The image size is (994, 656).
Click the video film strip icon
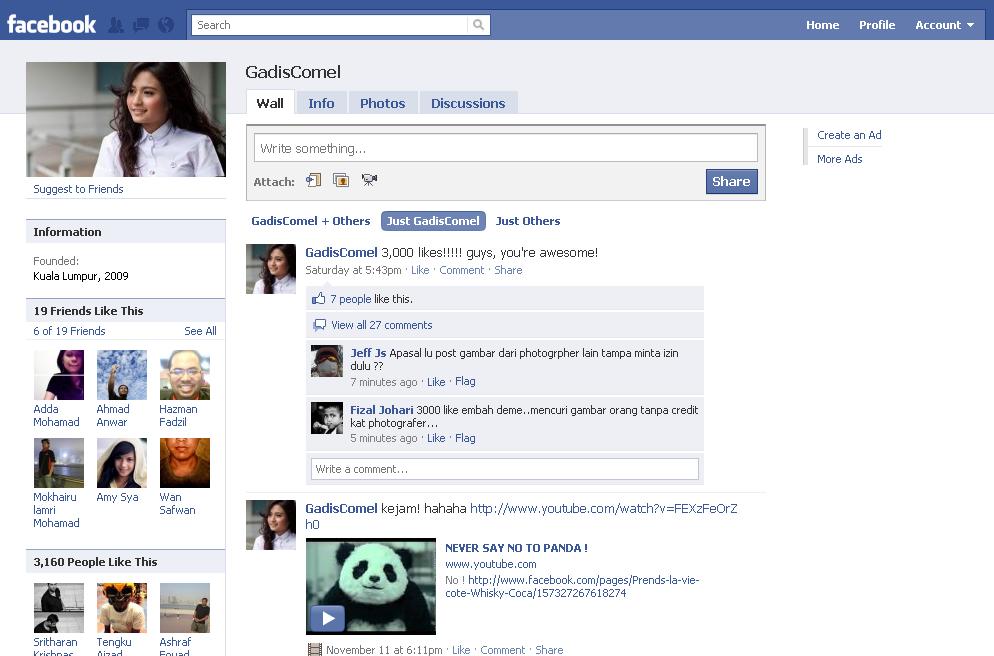[x=314, y=650]
